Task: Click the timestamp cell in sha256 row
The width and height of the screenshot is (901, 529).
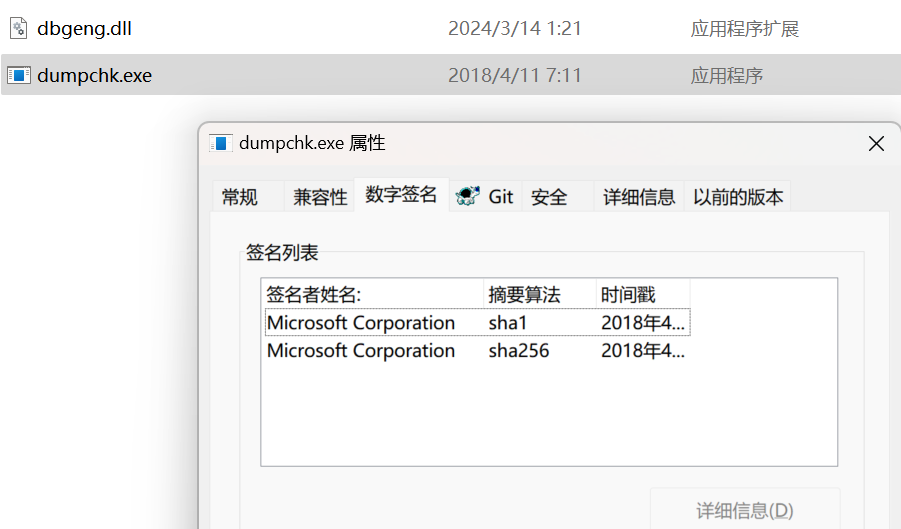Action: (x=642, y=350)
